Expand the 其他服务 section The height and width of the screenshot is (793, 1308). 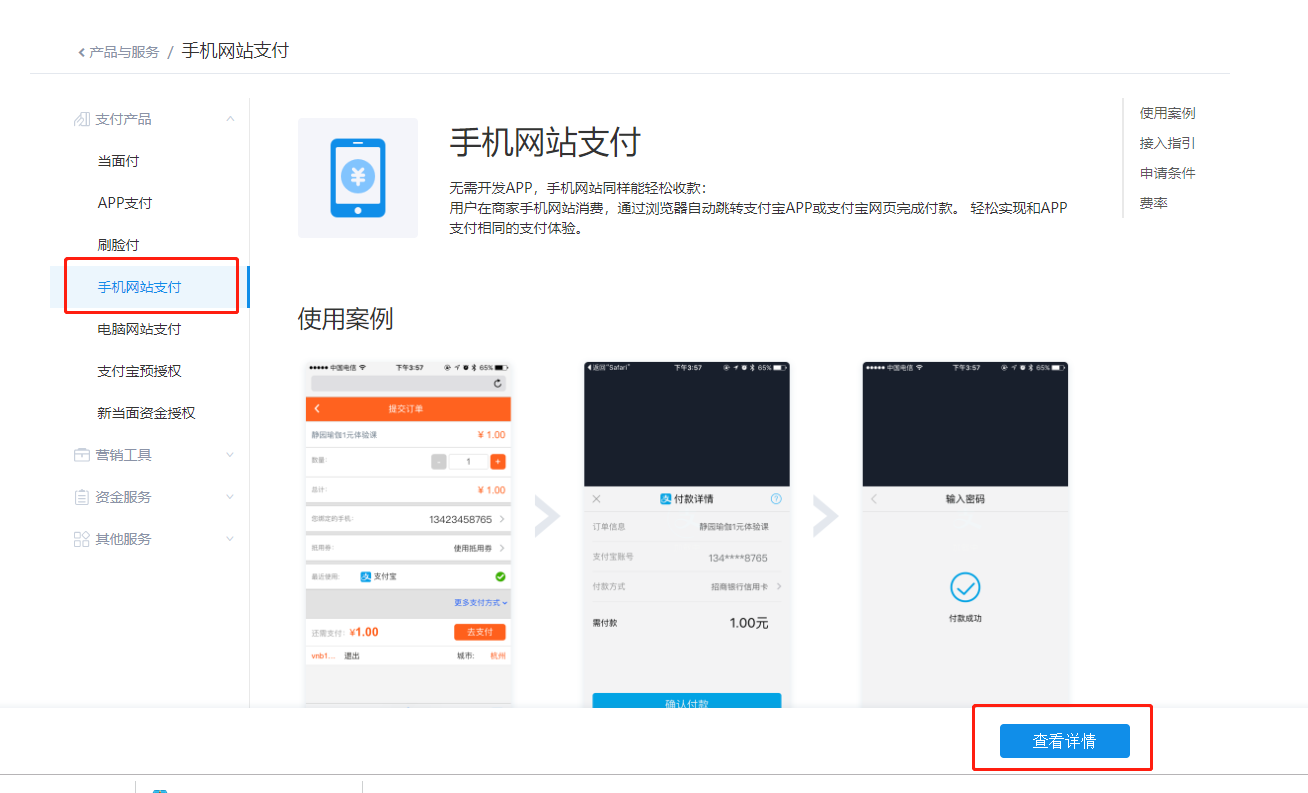230,538
